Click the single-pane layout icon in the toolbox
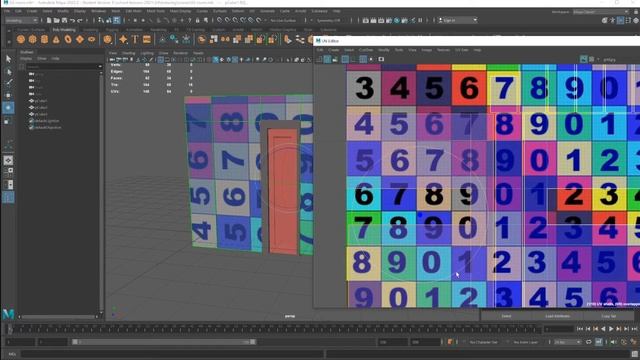This screenshot has height=360, width=640. coord(8,160)
